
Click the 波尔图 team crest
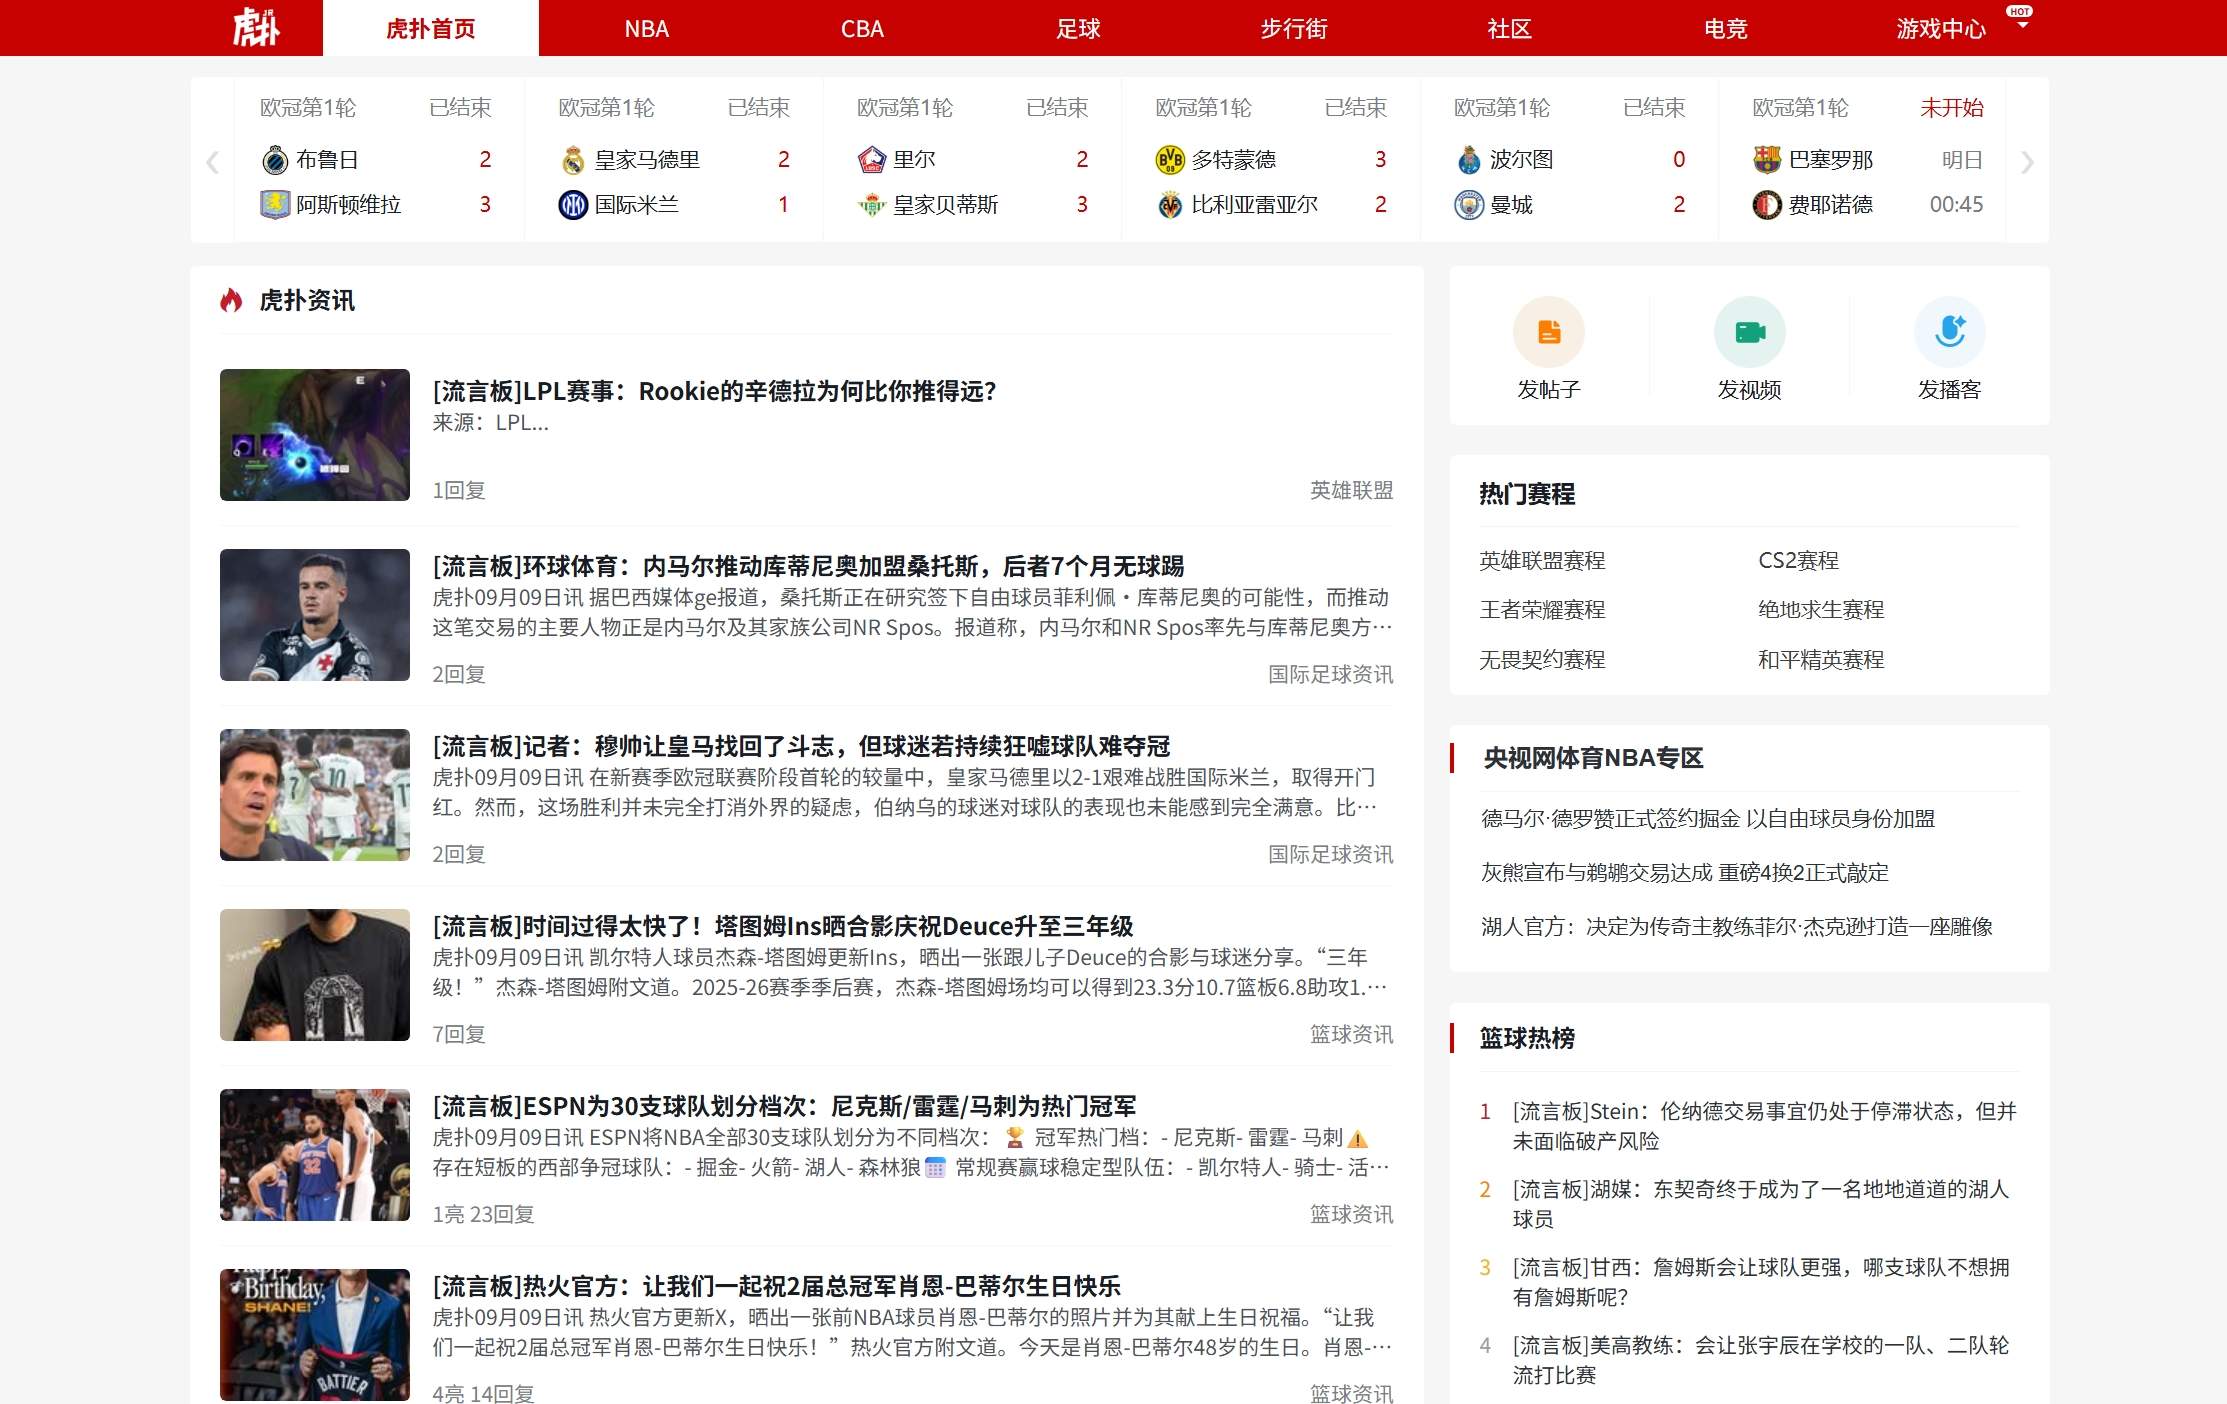[x=1469, y=160]
